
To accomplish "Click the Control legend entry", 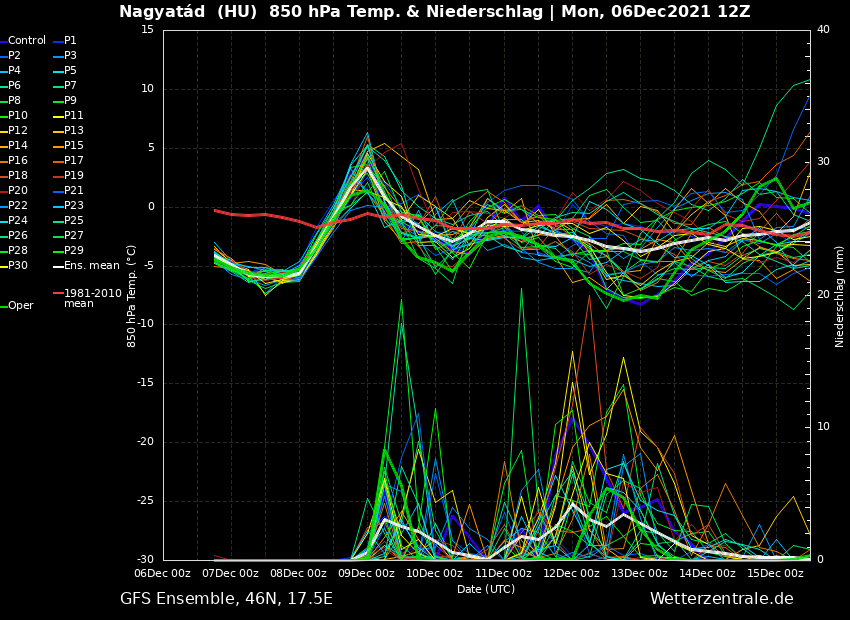I will (26, 41).
